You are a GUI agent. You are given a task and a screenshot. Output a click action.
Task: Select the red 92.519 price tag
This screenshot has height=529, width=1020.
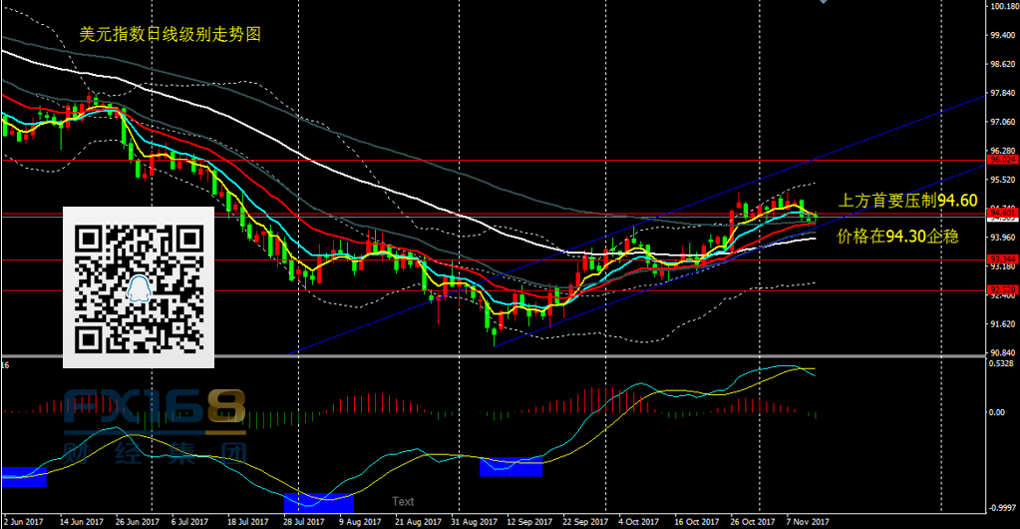[1002, 291]
